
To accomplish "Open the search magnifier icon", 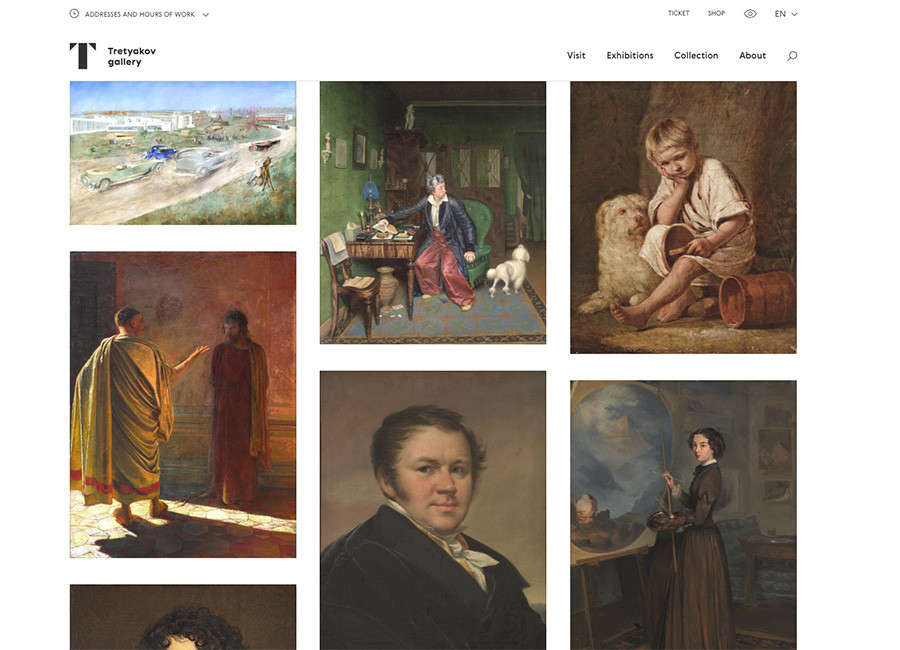I will (x=792, y=56).
